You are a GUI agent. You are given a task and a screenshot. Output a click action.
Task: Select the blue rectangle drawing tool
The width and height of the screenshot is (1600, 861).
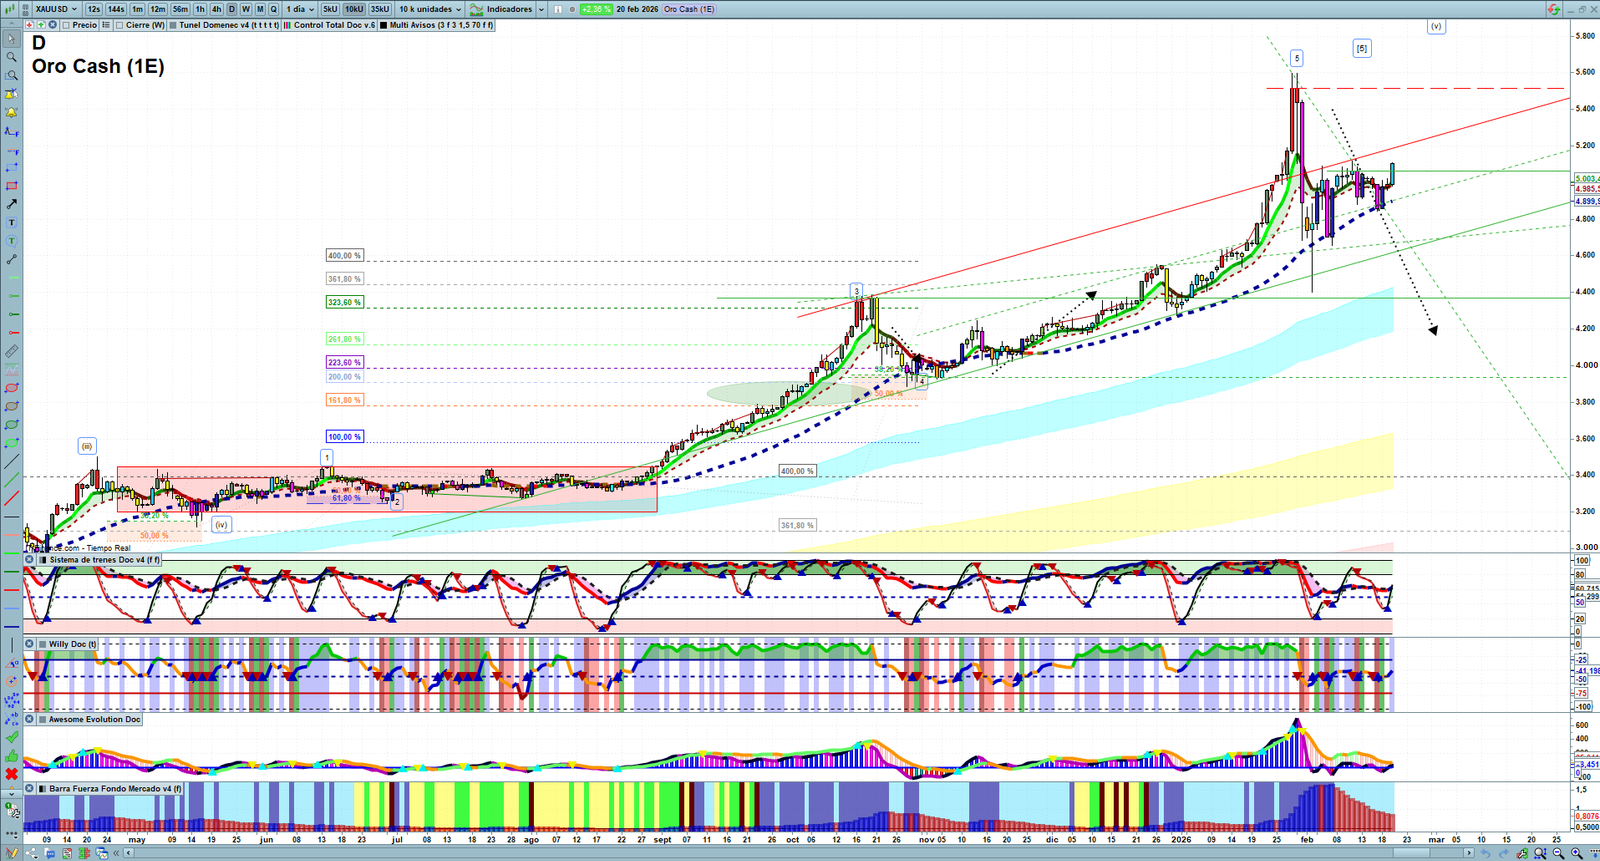pos(12,167)
